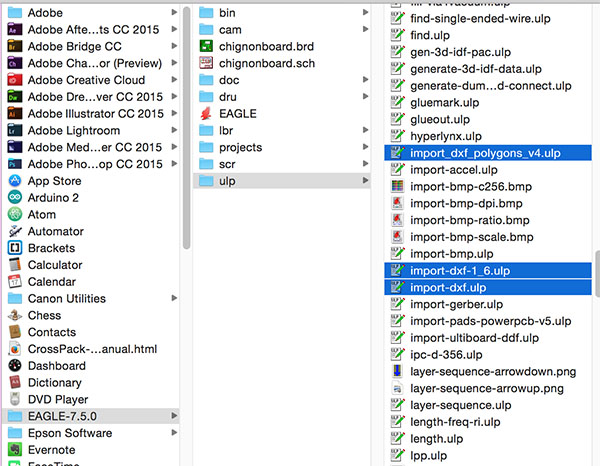Select ipc-d-356.ulp file
This screenshot has width=600, height=466.
click(x=488, y=355)
